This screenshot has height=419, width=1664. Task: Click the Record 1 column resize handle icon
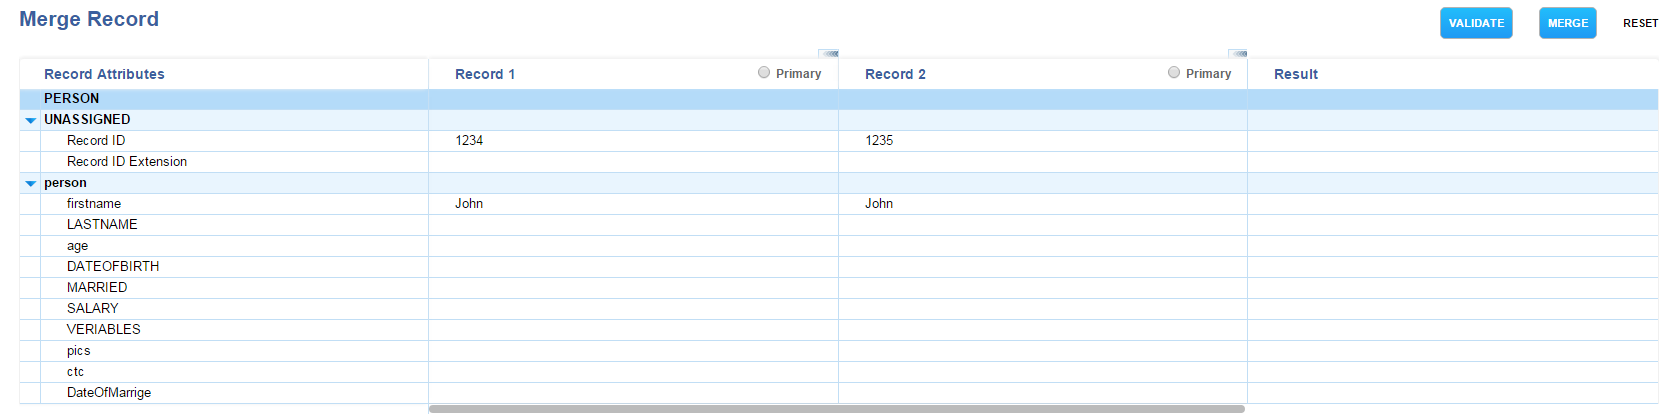tap(828, 53)
